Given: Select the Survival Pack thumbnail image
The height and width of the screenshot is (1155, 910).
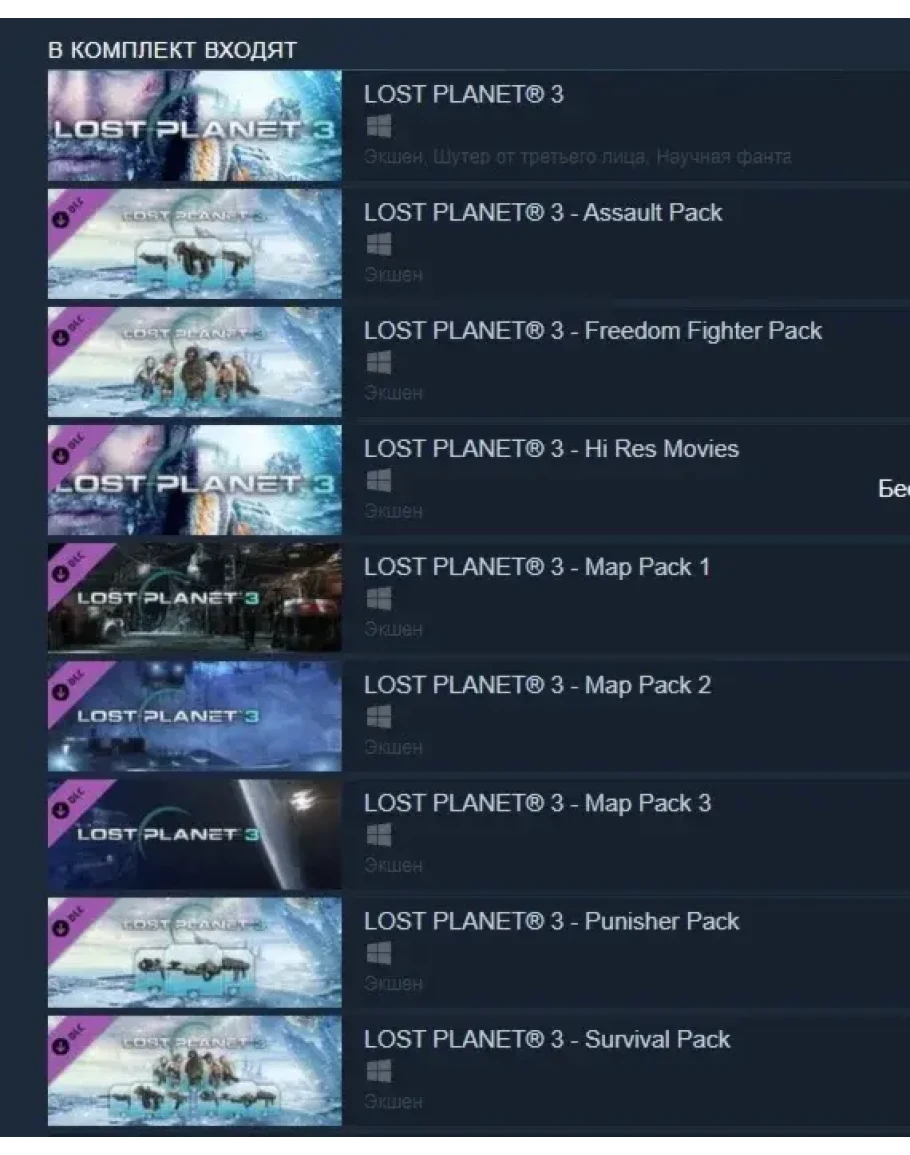Looking at the screenshot, I should [195, 1070].
